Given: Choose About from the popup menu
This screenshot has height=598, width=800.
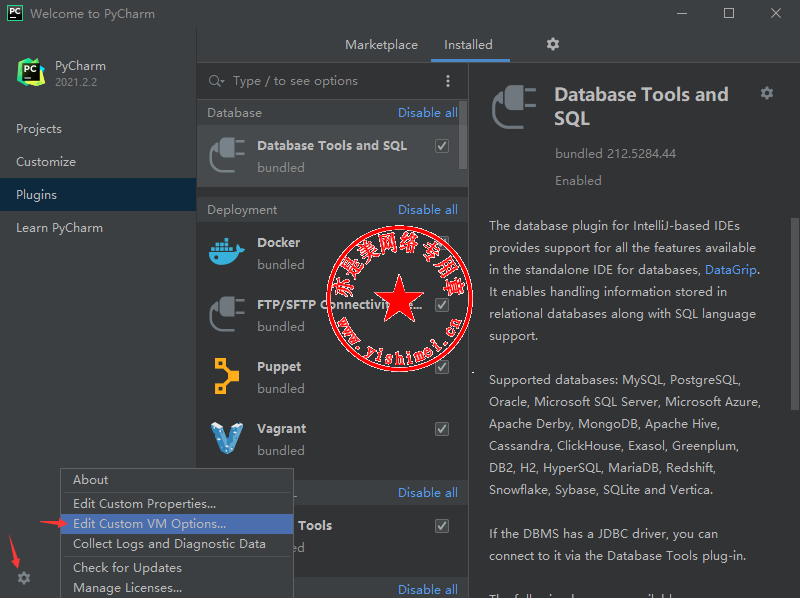Looking at the screenshot, I should 177,480.
